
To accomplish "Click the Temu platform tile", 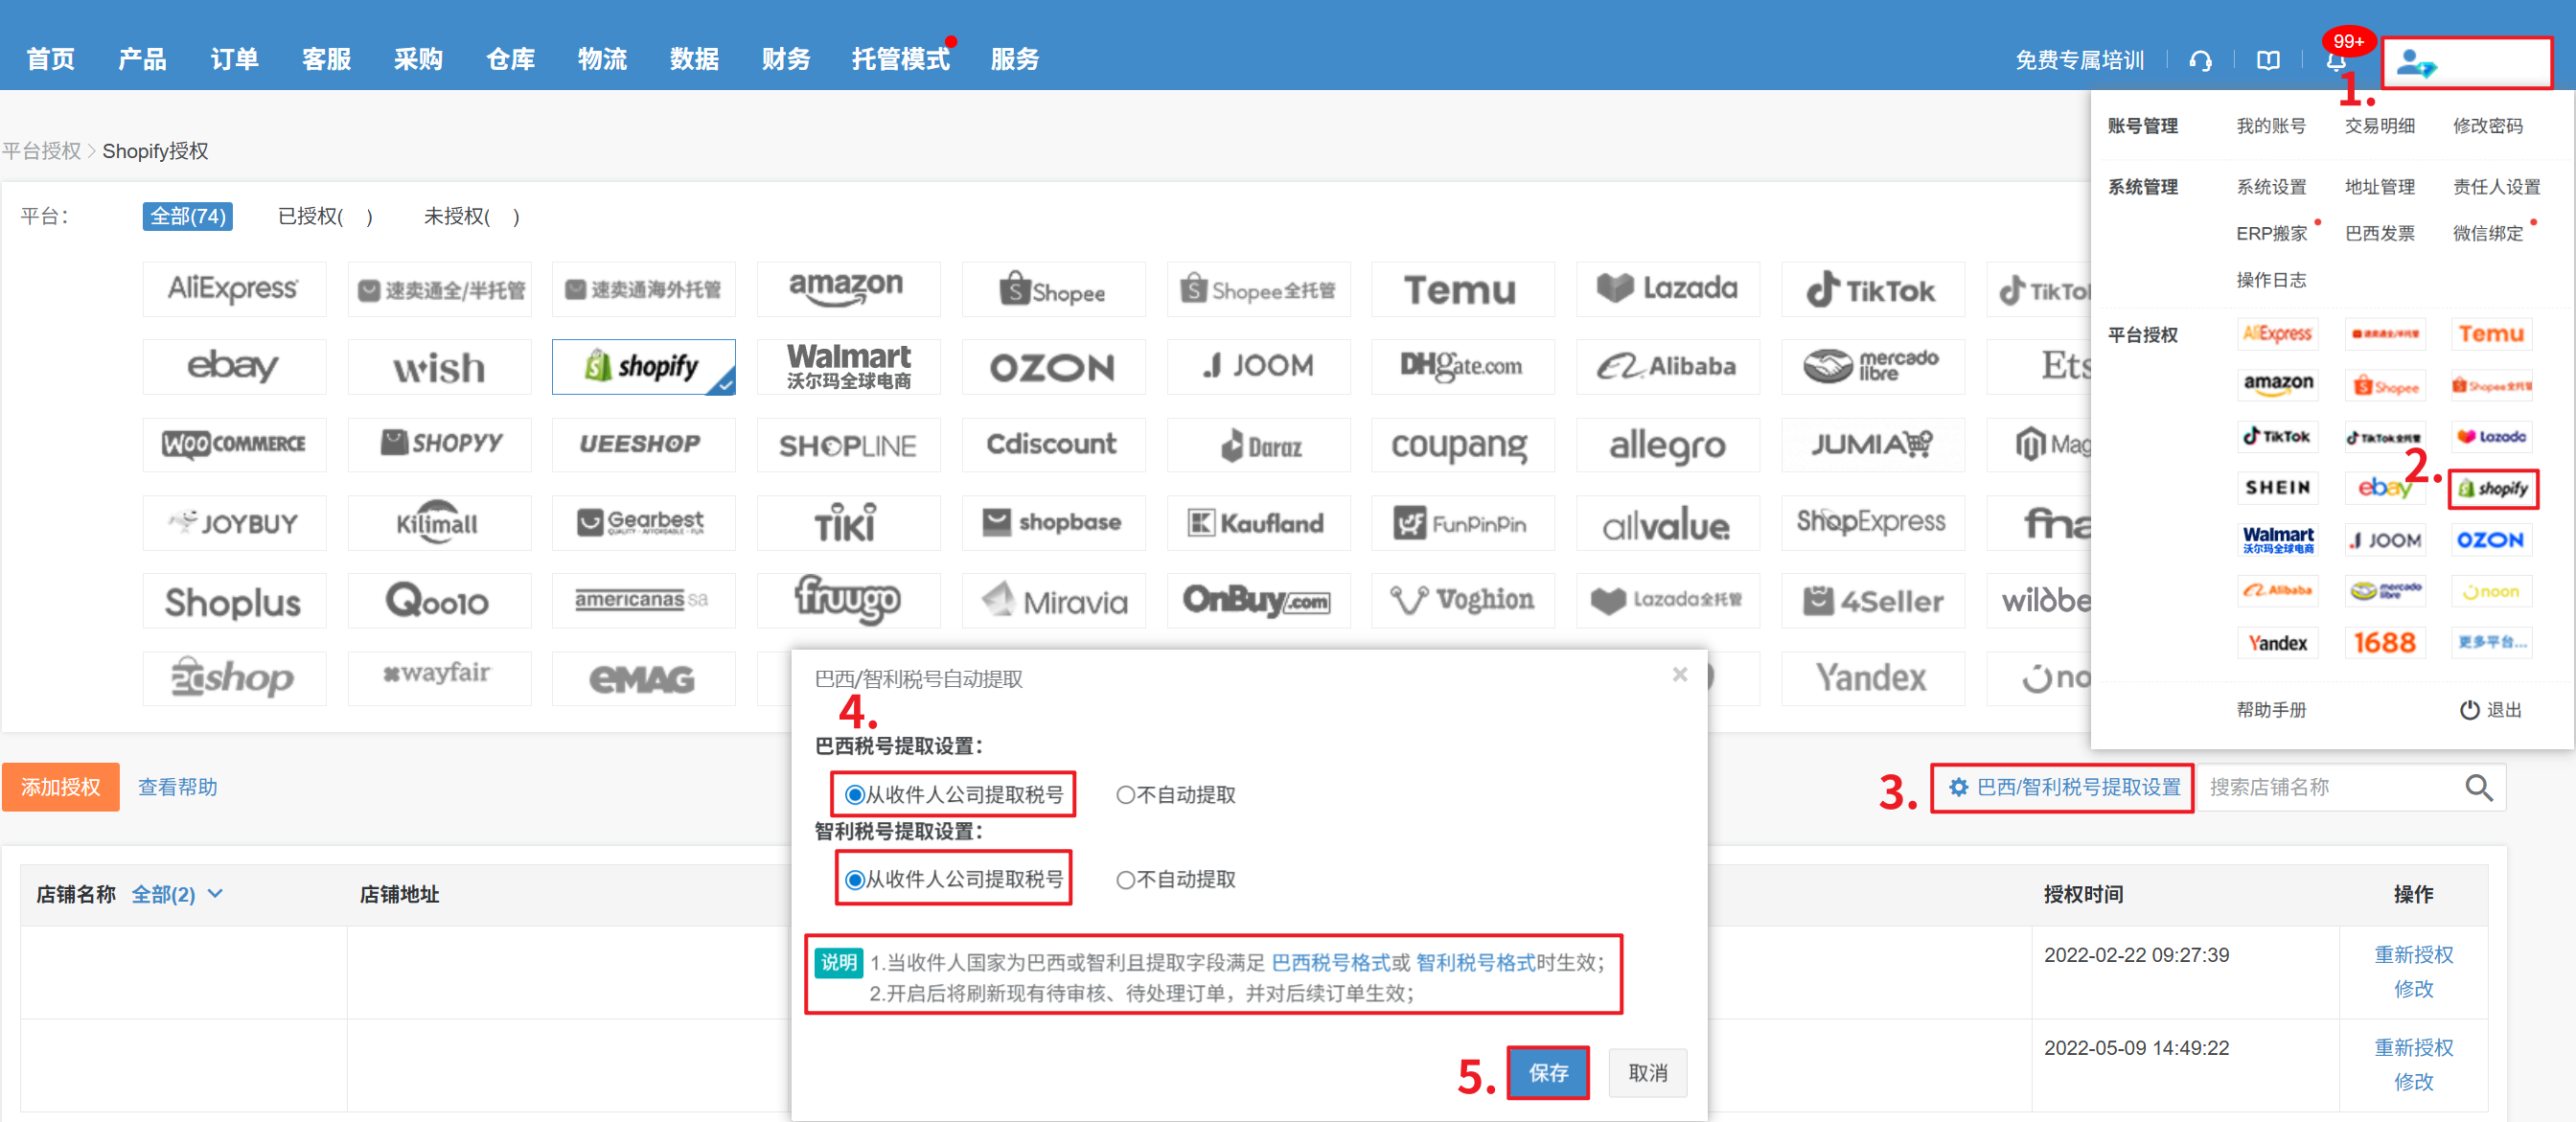I will [1461, 290].
